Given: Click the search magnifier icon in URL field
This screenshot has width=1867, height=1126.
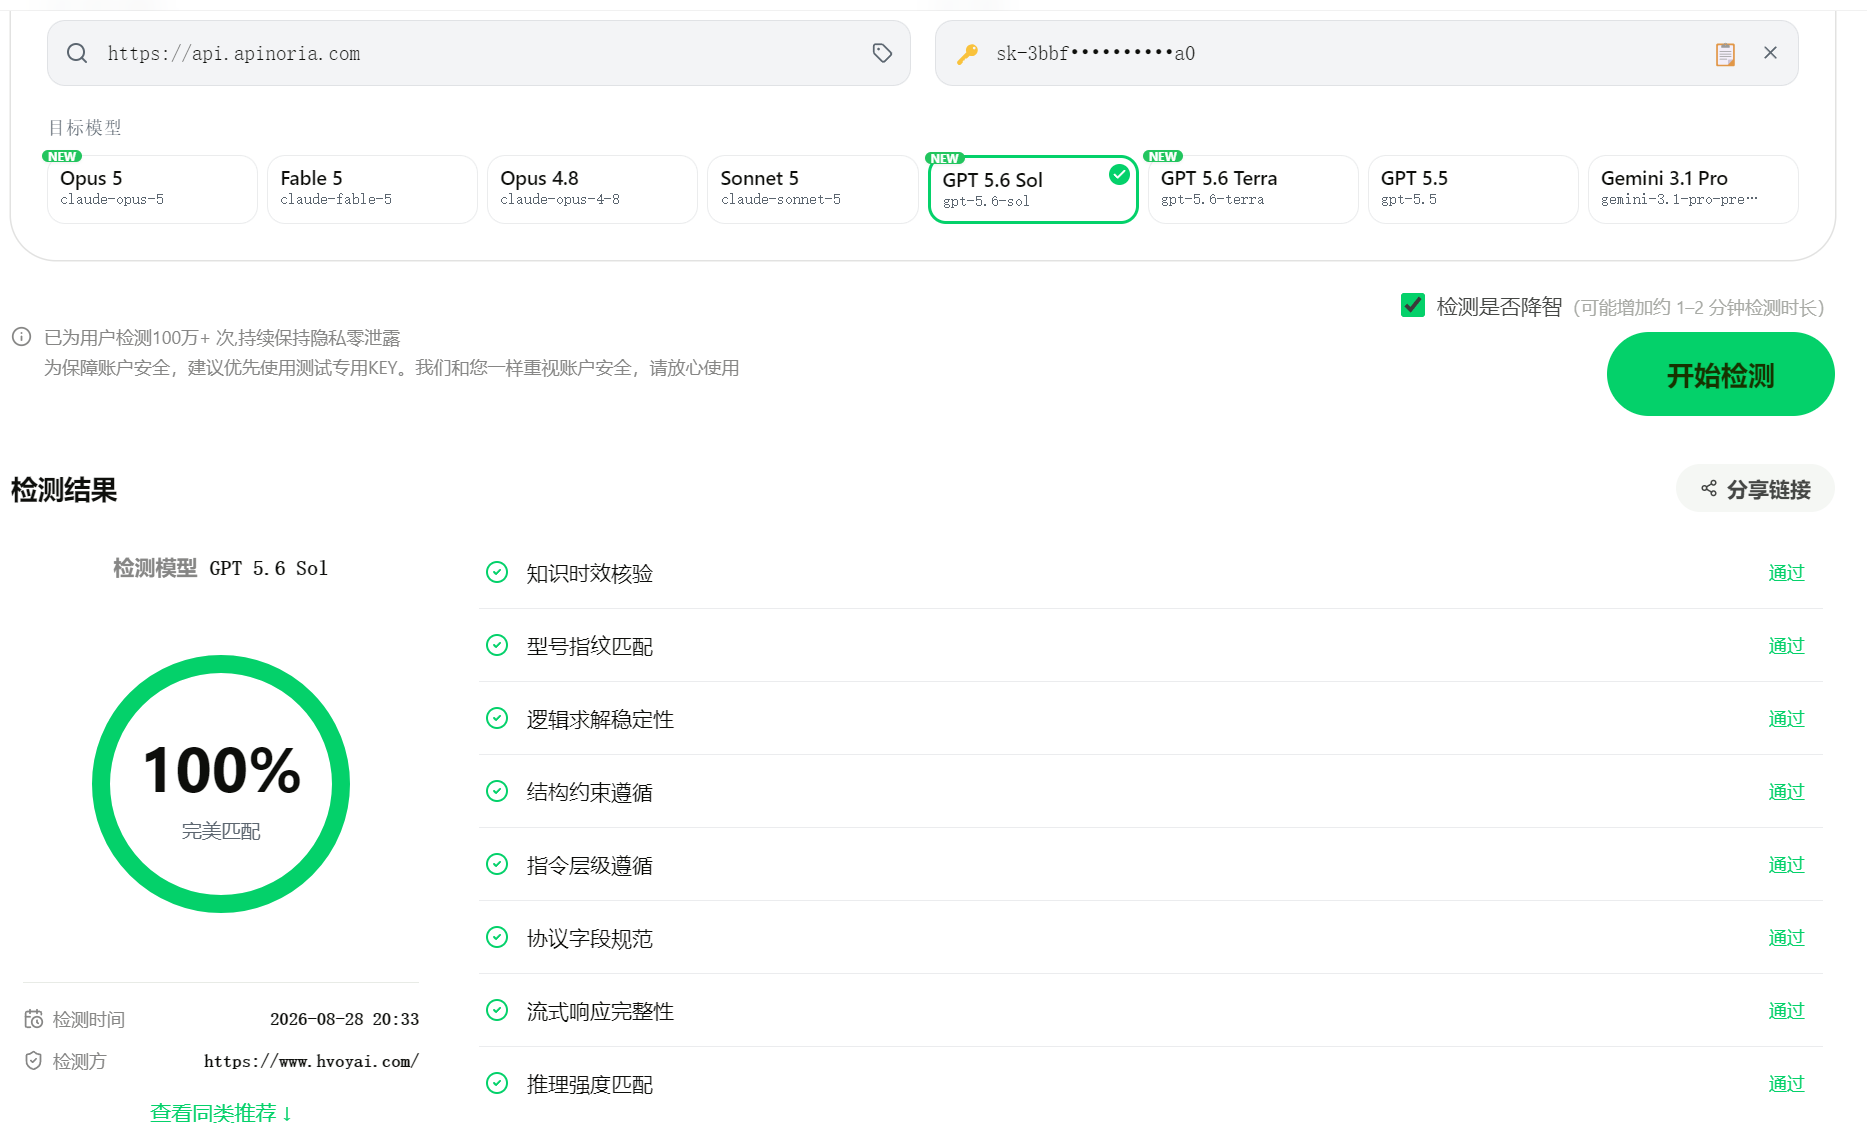Looking at the screenshot, I should 77,53.
